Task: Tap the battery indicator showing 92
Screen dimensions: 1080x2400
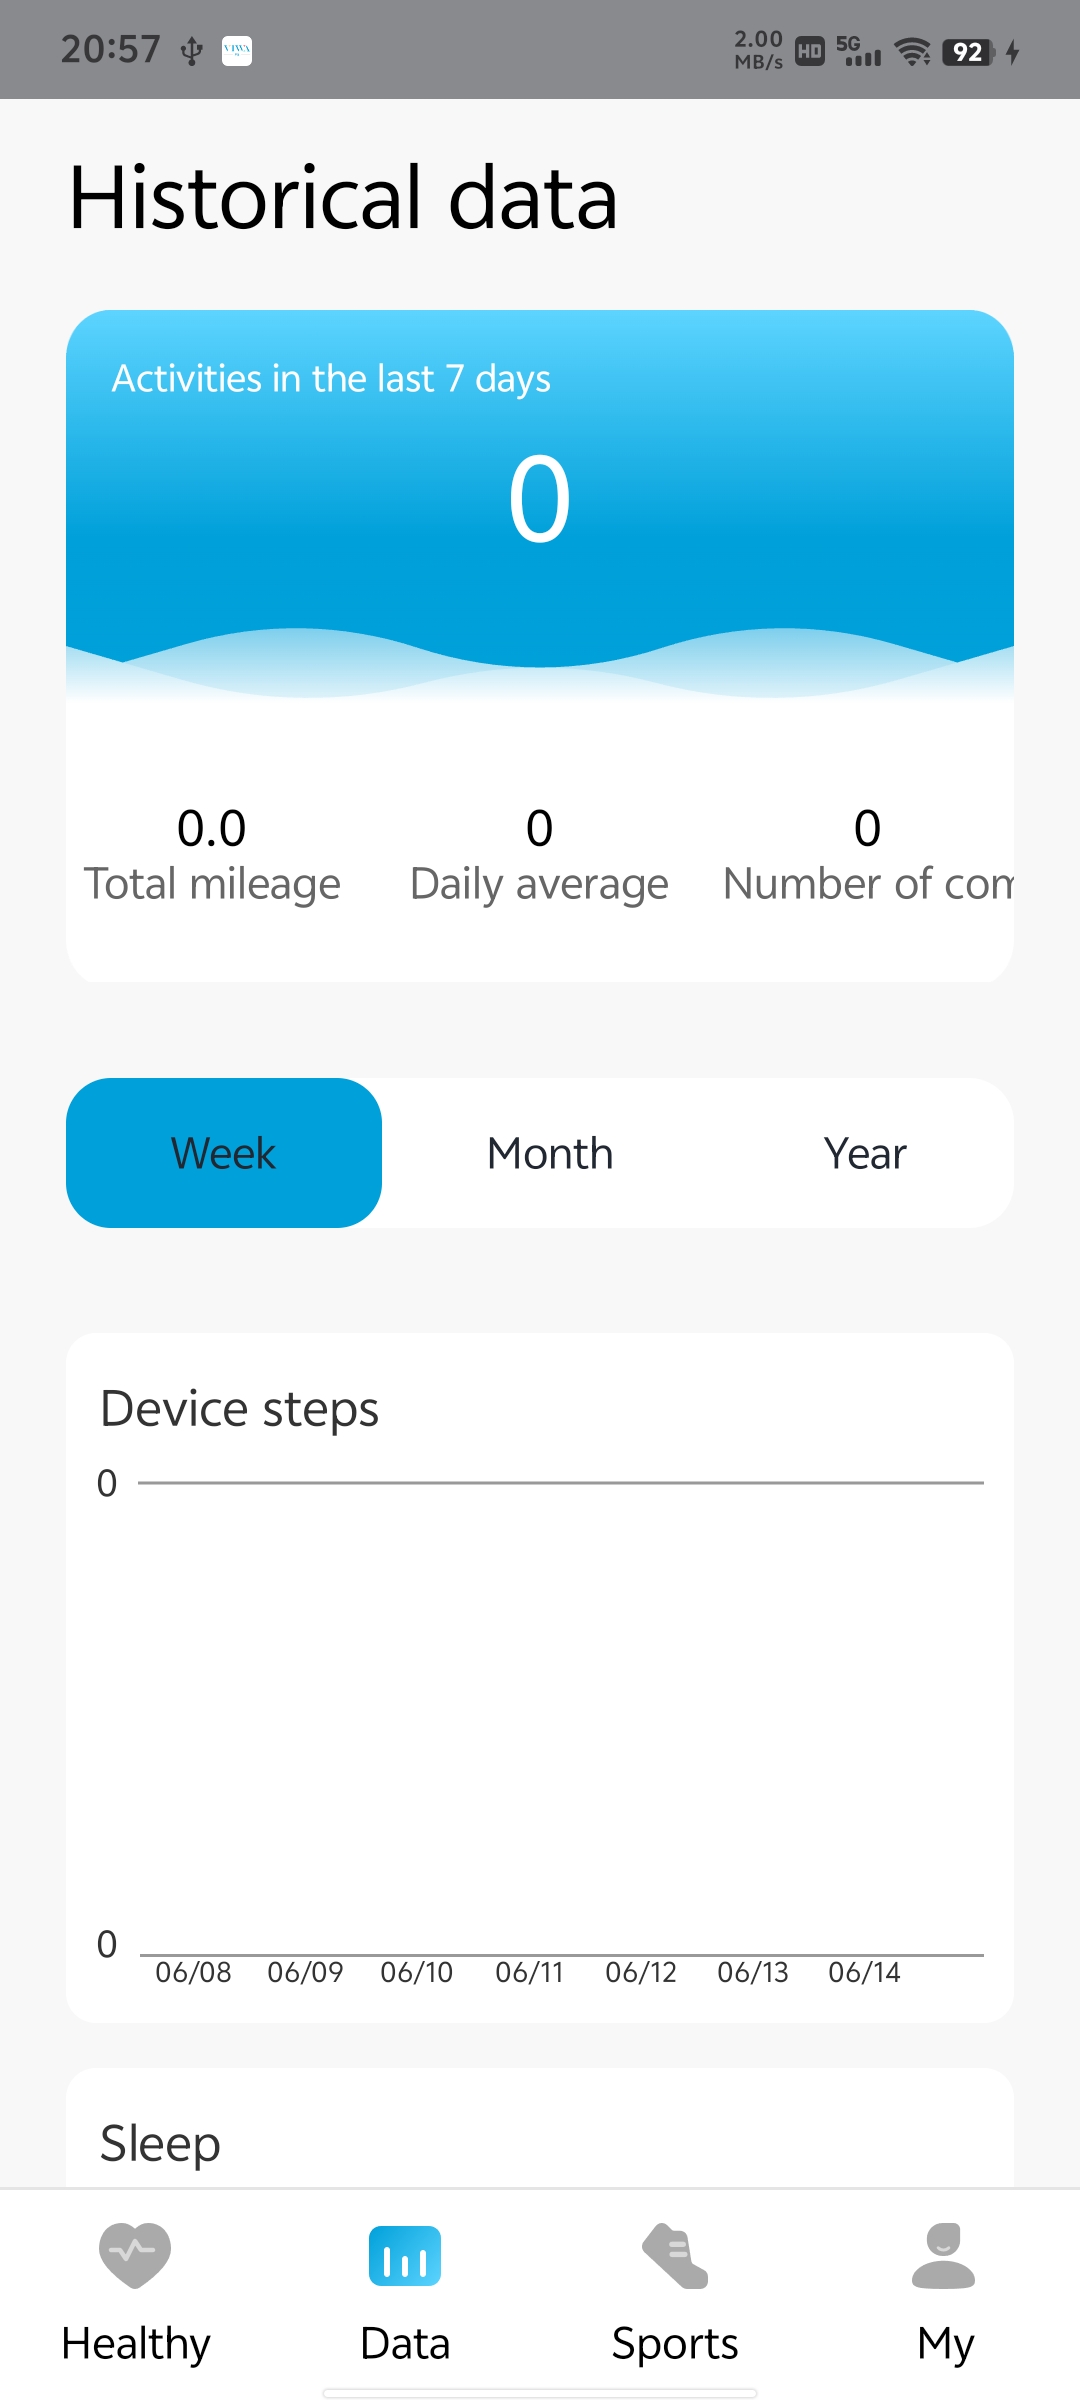Action: 968,51
